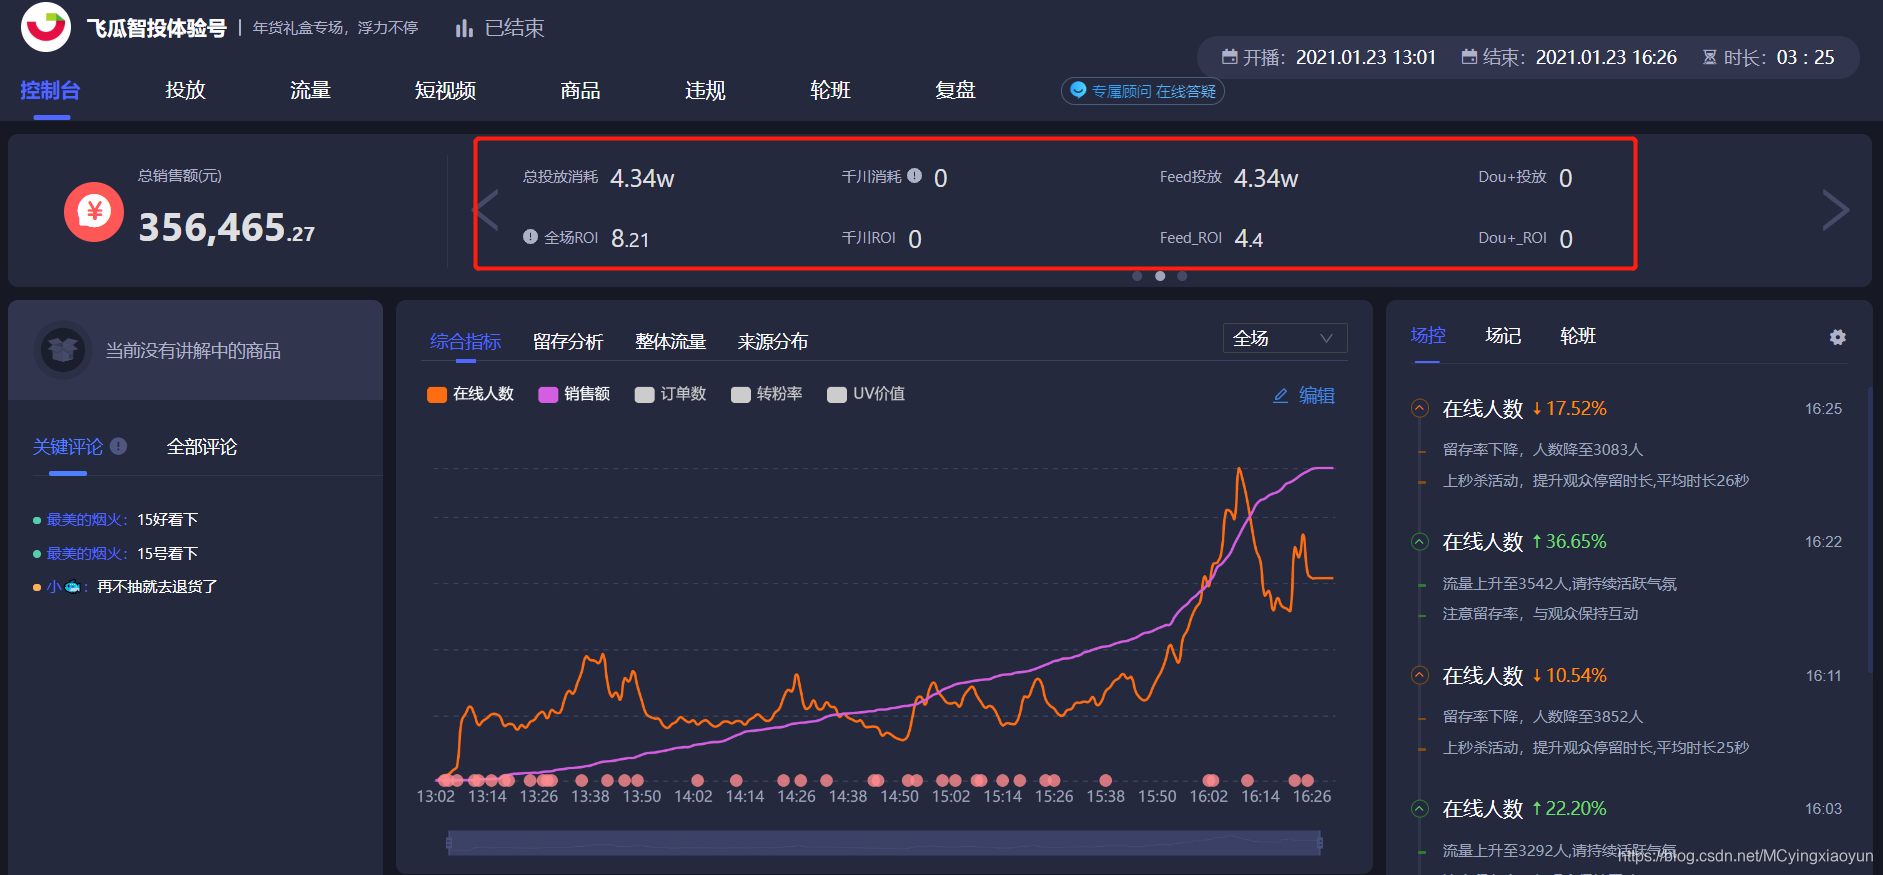Click the 总销售额 value 356,465.27
1883x875 pixels.
coord(226,228)
